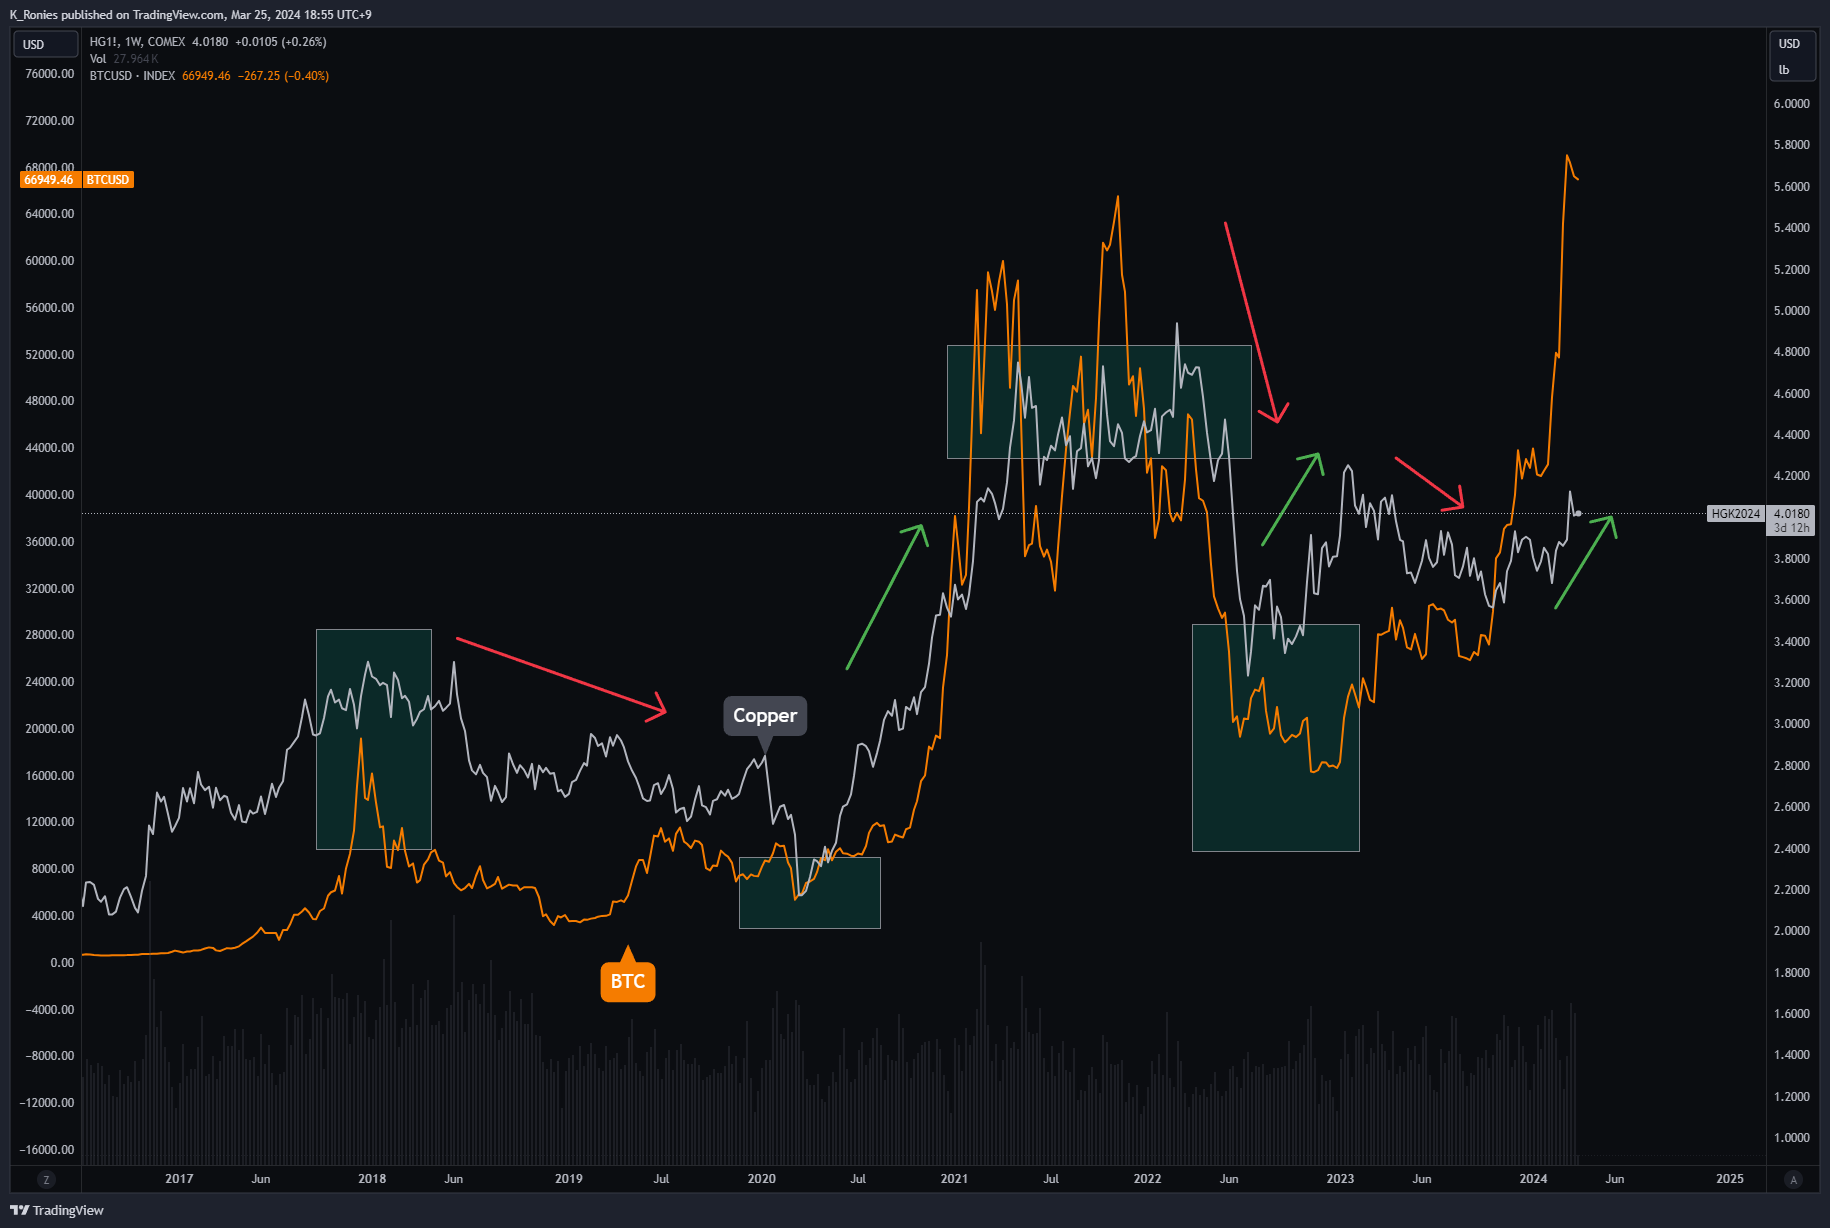Click the 40000.00 left scale value
1830x1228 pixels.
click(50, 495)
